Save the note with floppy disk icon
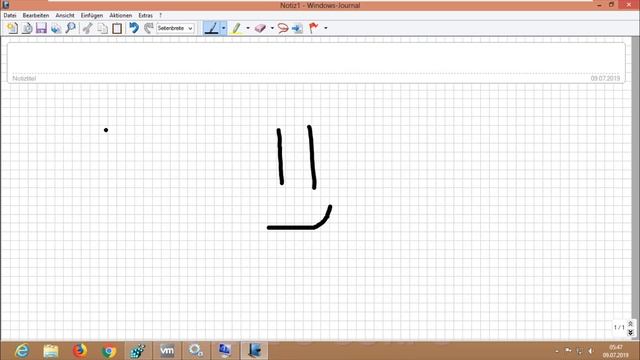Screen dimensions: 640x360 click(41, 28)
